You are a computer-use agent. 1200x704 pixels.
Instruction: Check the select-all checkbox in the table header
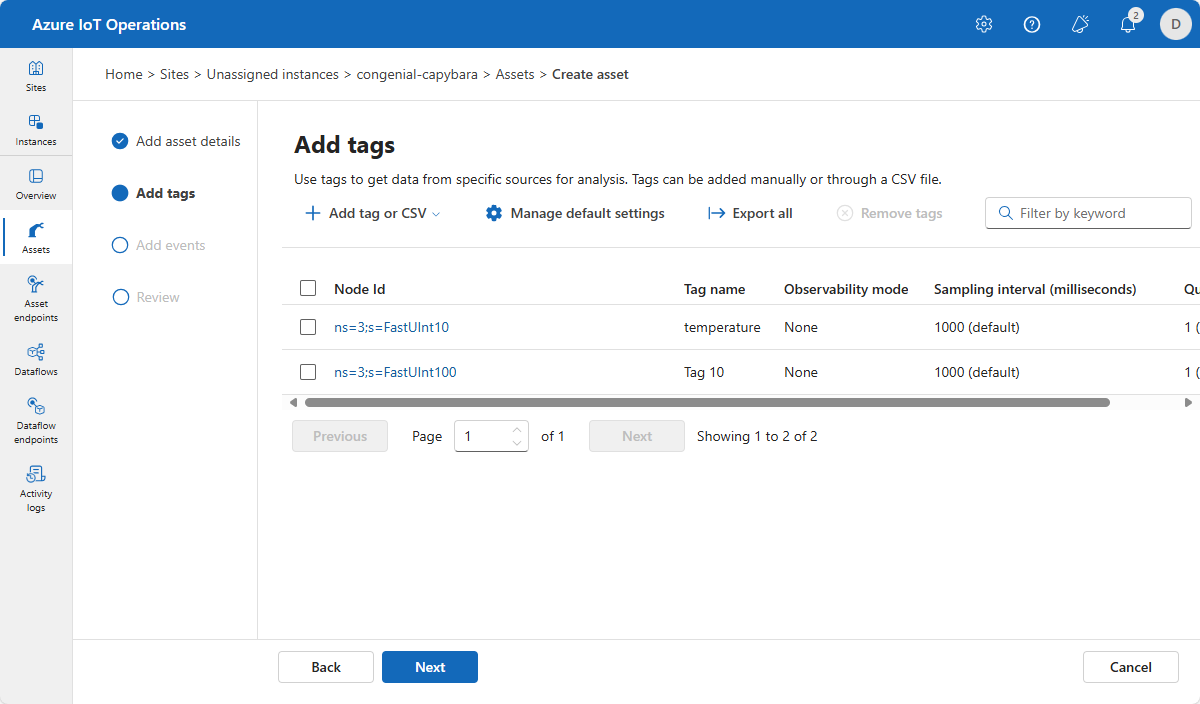coord(307,287)
